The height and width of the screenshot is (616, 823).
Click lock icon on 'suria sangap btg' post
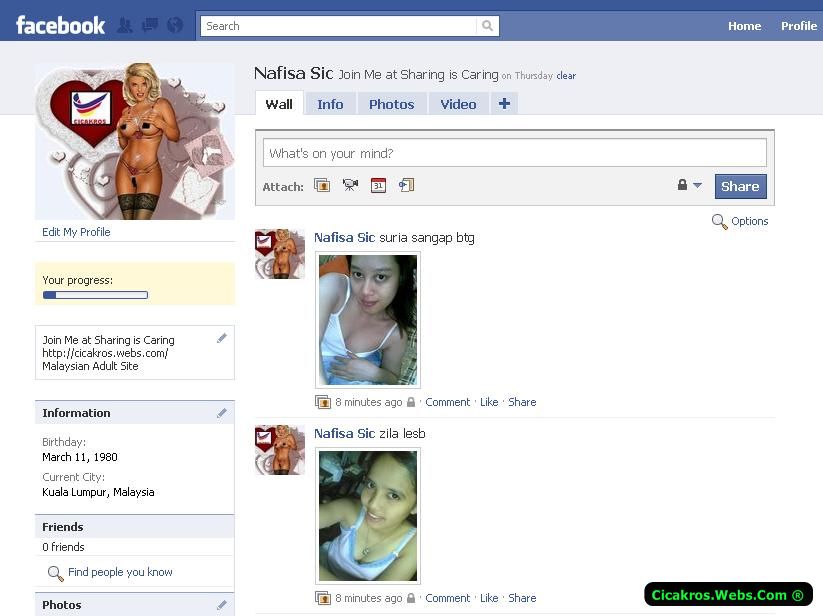click(x=411, y=402)
